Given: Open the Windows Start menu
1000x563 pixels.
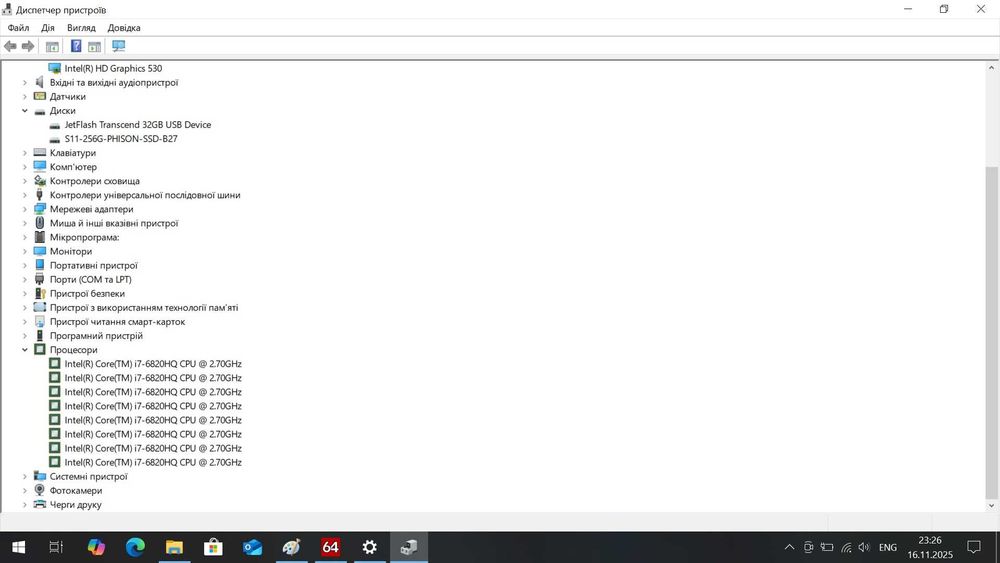Looking at the screenshot, I should click(x=18, y=547).
